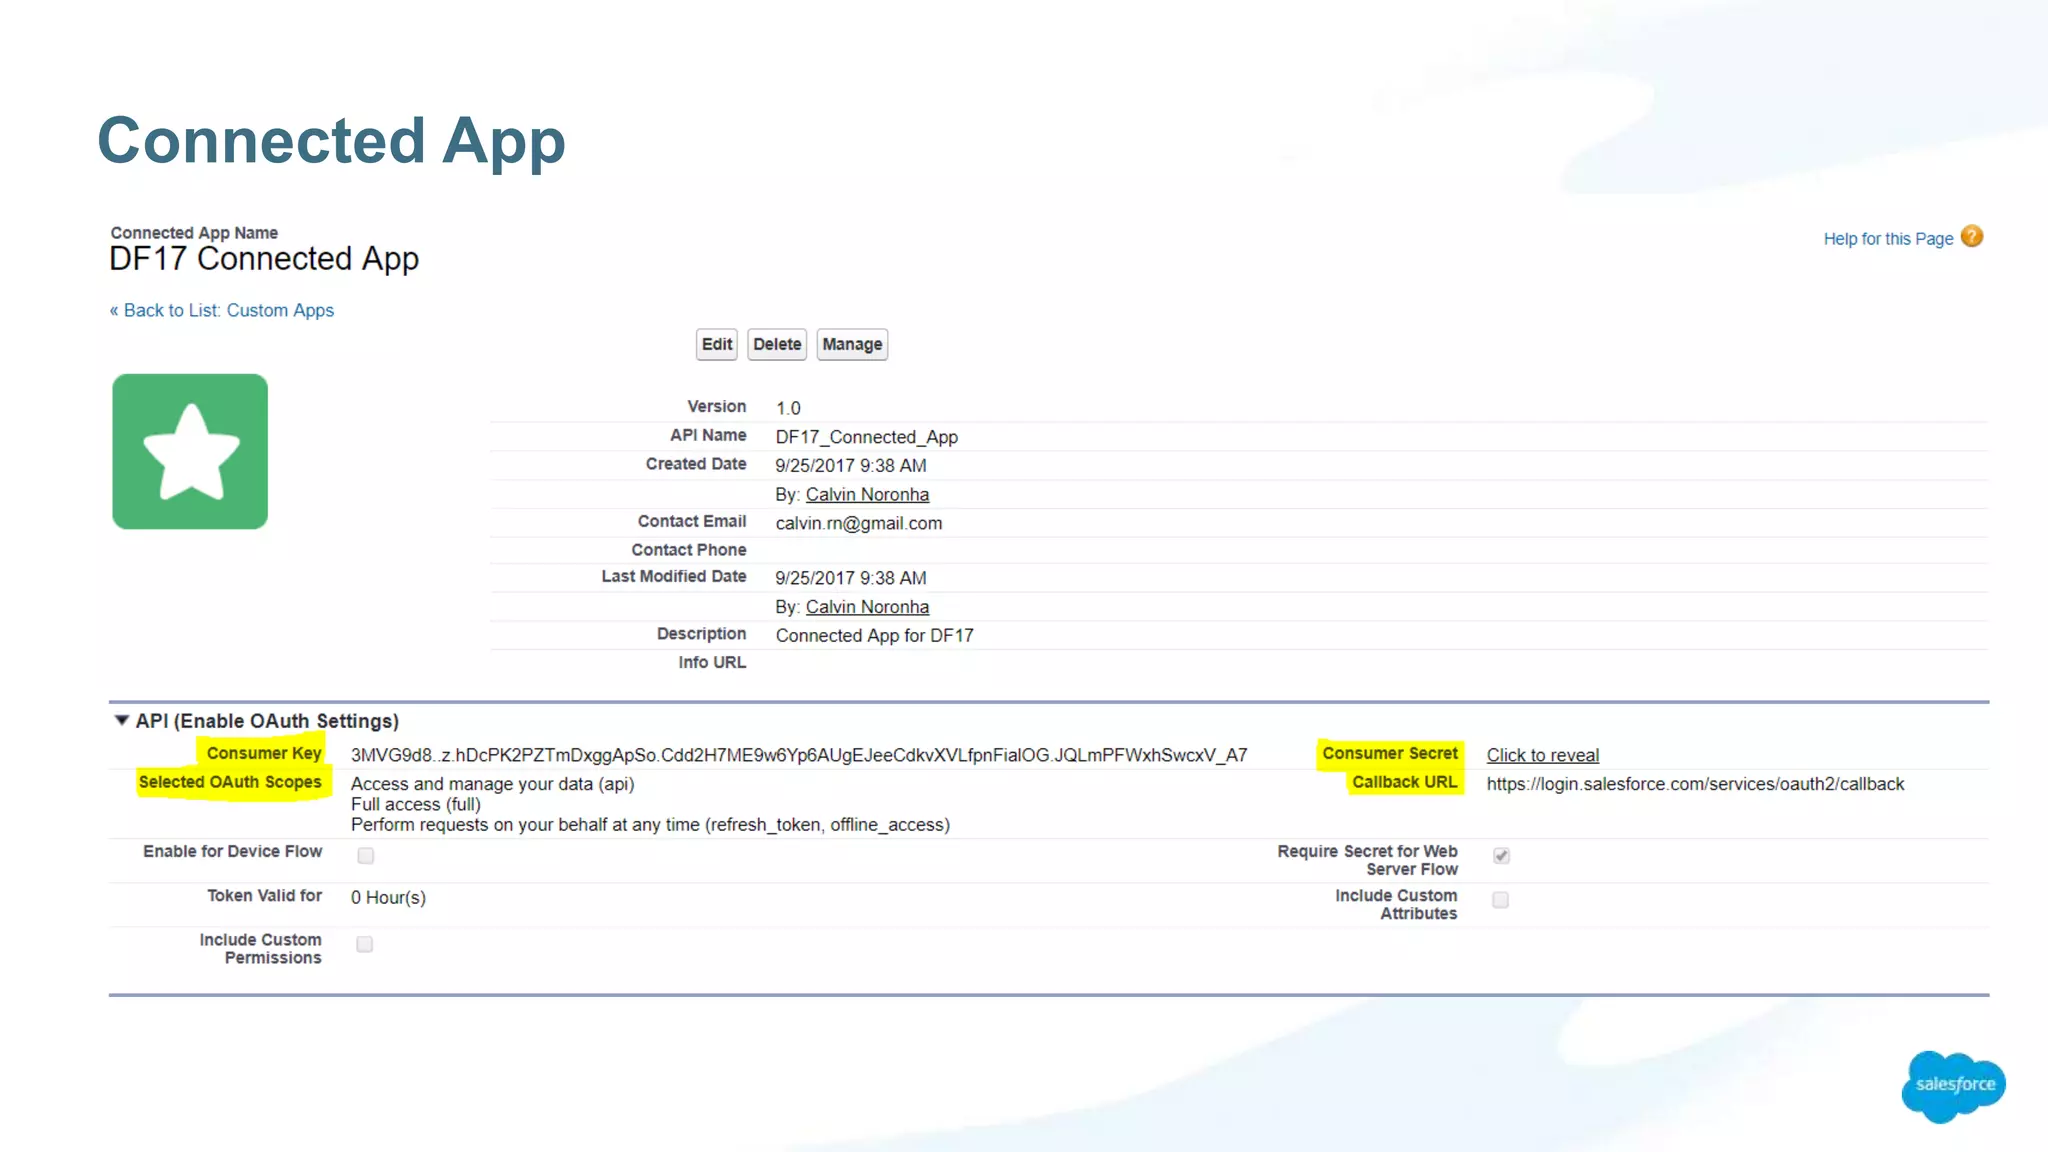Click the 'Full access (full)' scope

click(415, 804)
